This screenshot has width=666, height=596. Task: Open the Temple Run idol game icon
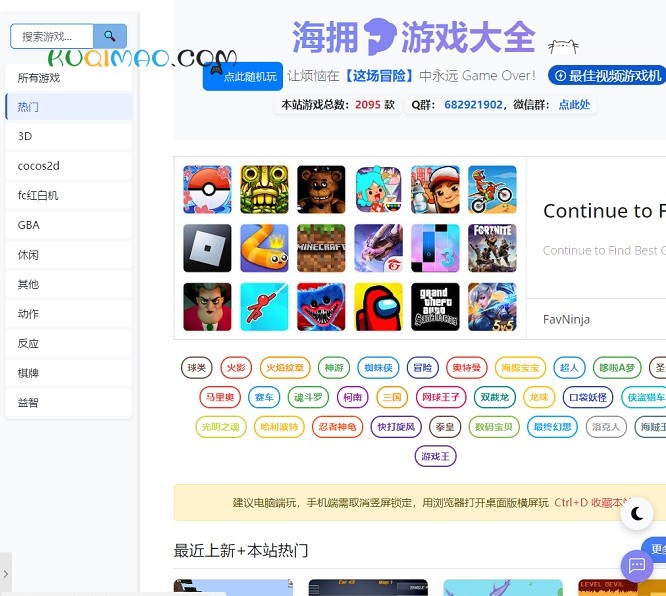[264, 189]
